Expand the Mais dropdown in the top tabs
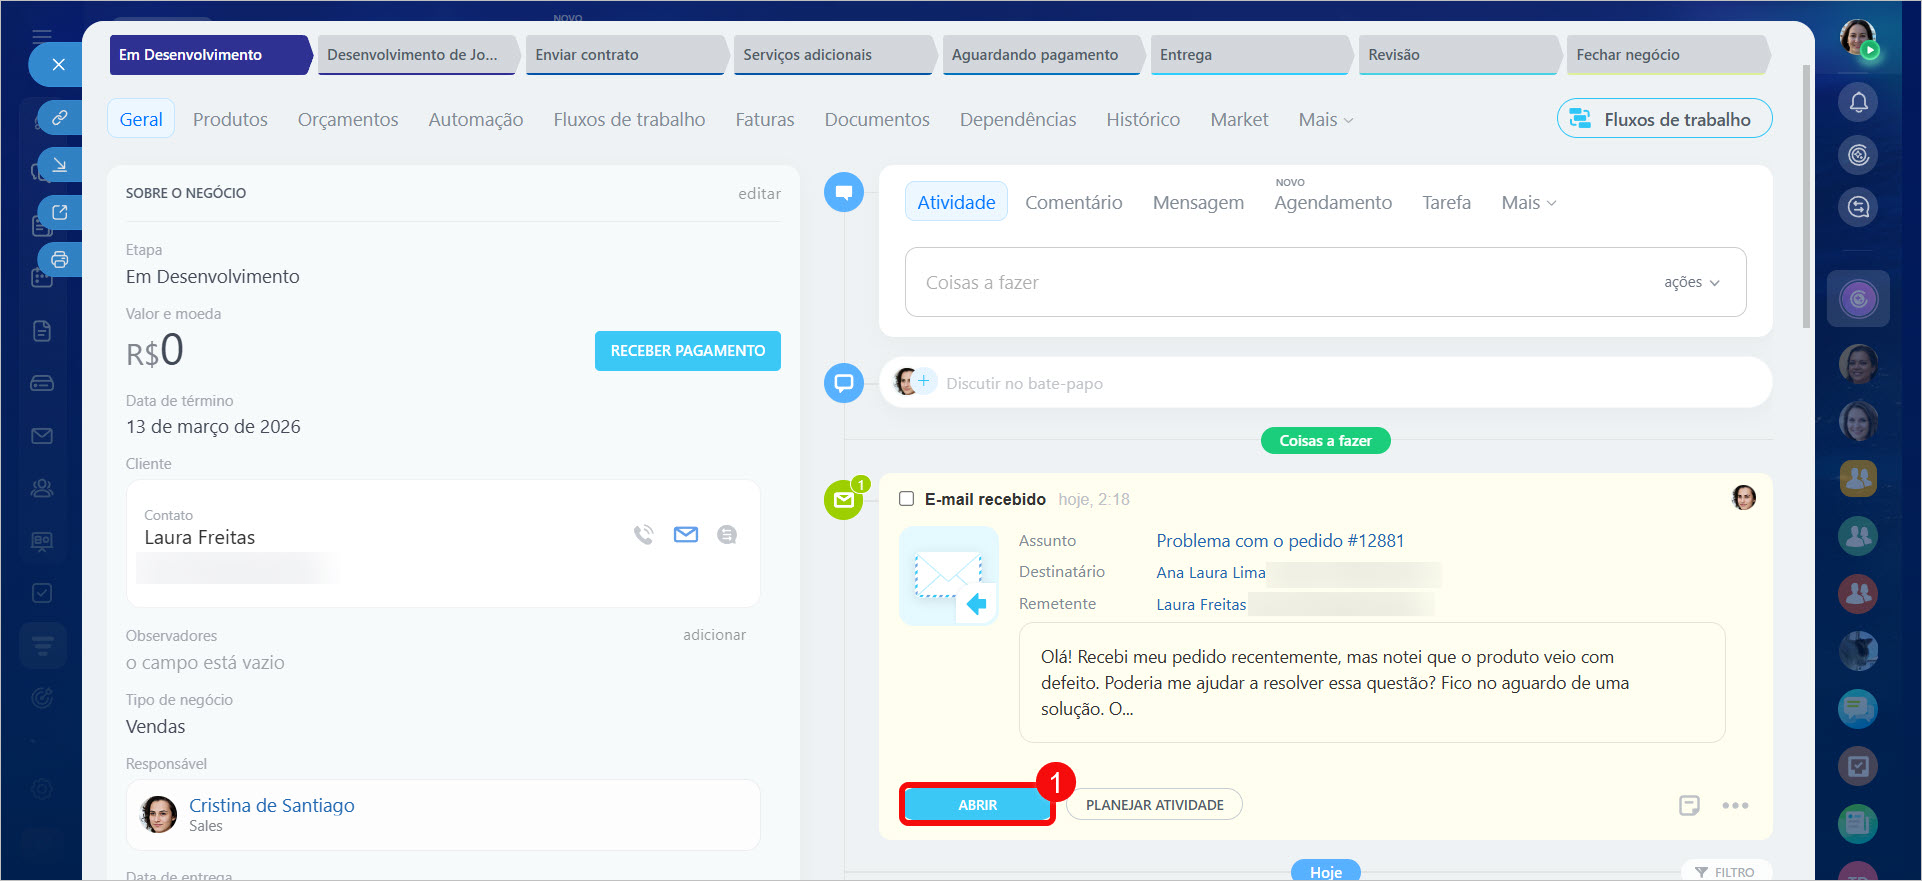This screenshot has height=881, width=1922. point(1325,120)
